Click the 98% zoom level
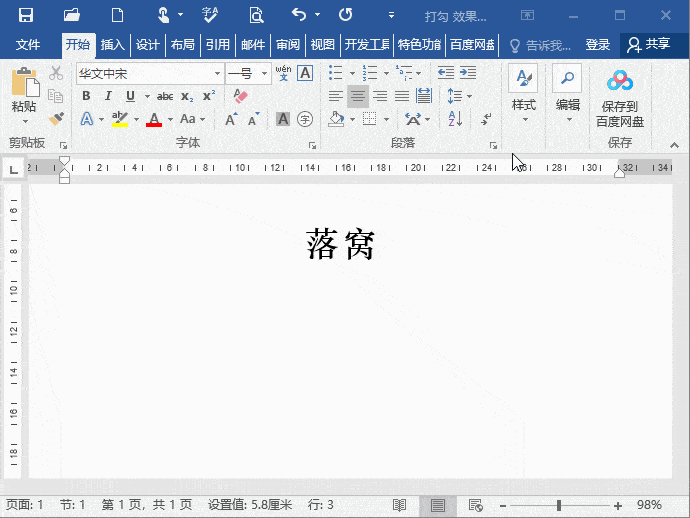This screenshot has height=518, width=690. [x=649, y=505]
